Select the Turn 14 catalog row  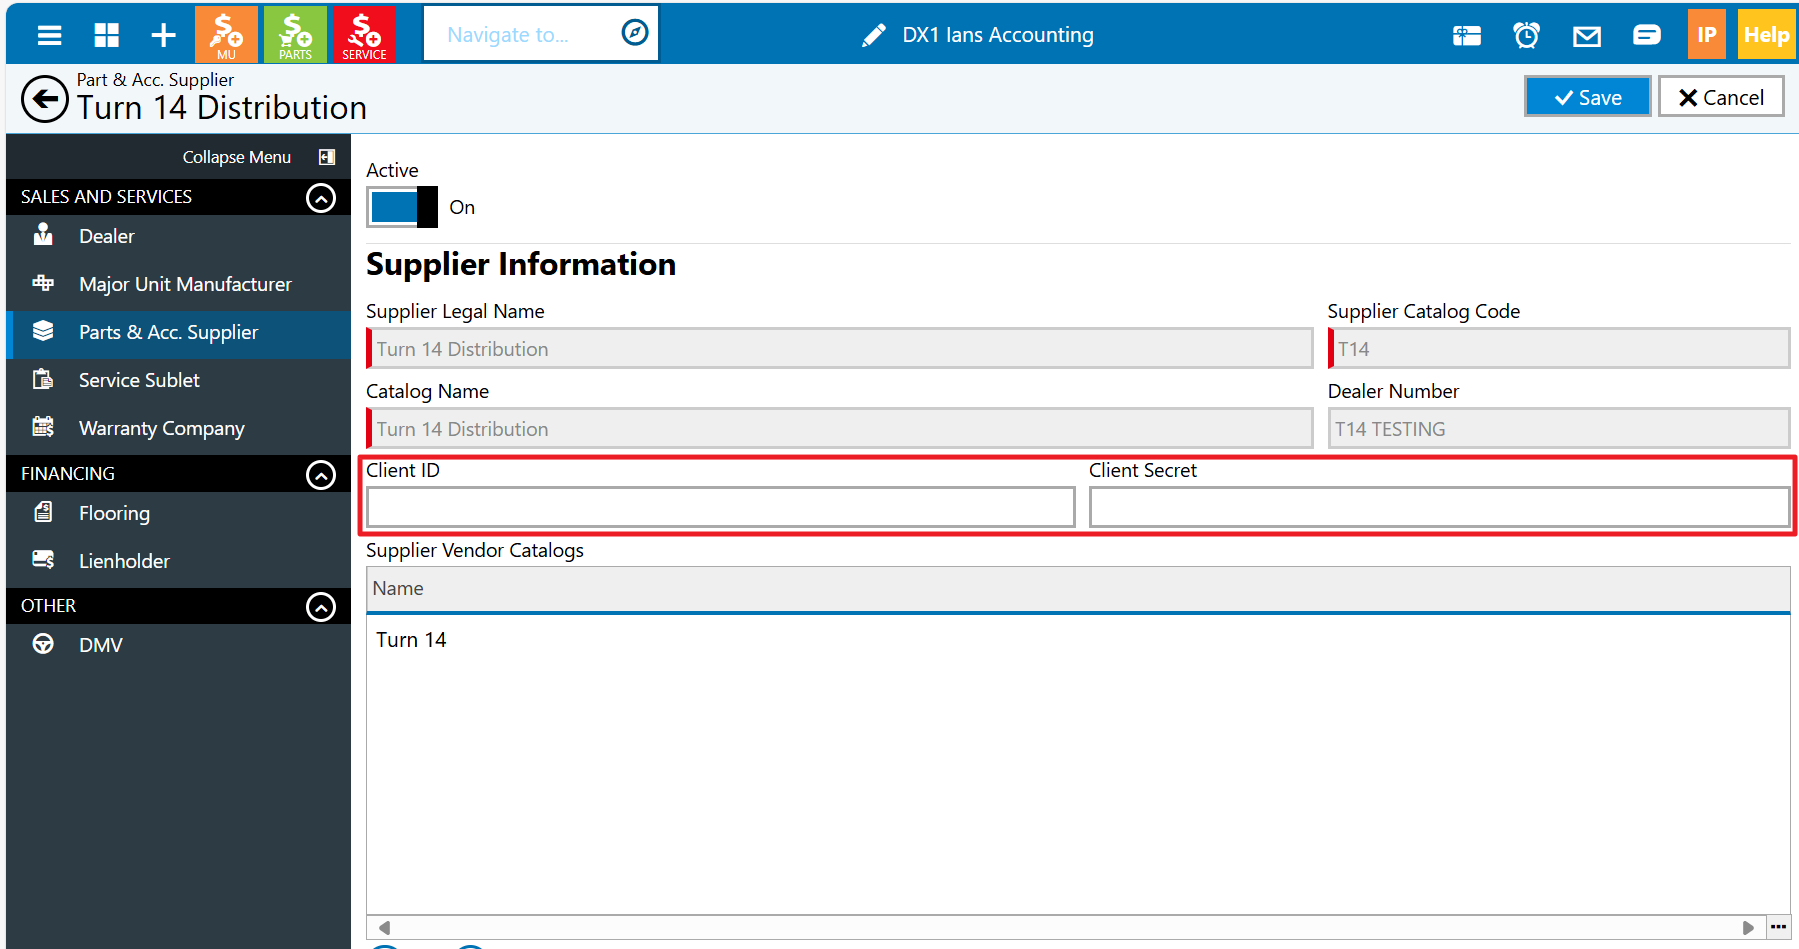(x=1078, y=640)
